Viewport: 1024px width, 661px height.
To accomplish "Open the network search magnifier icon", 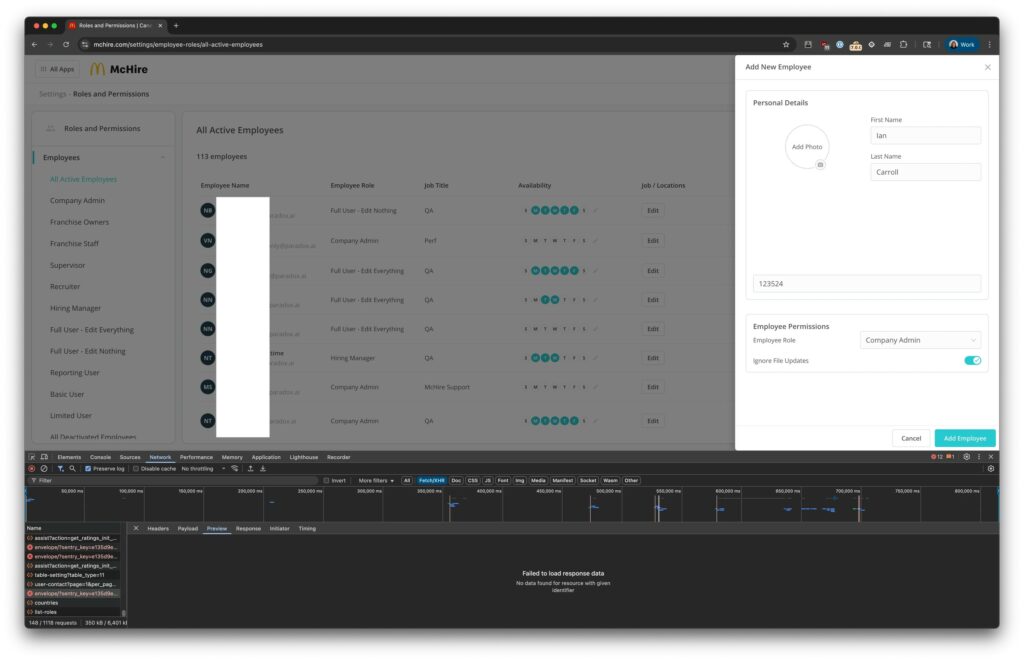I will click(x=72, y=468).
